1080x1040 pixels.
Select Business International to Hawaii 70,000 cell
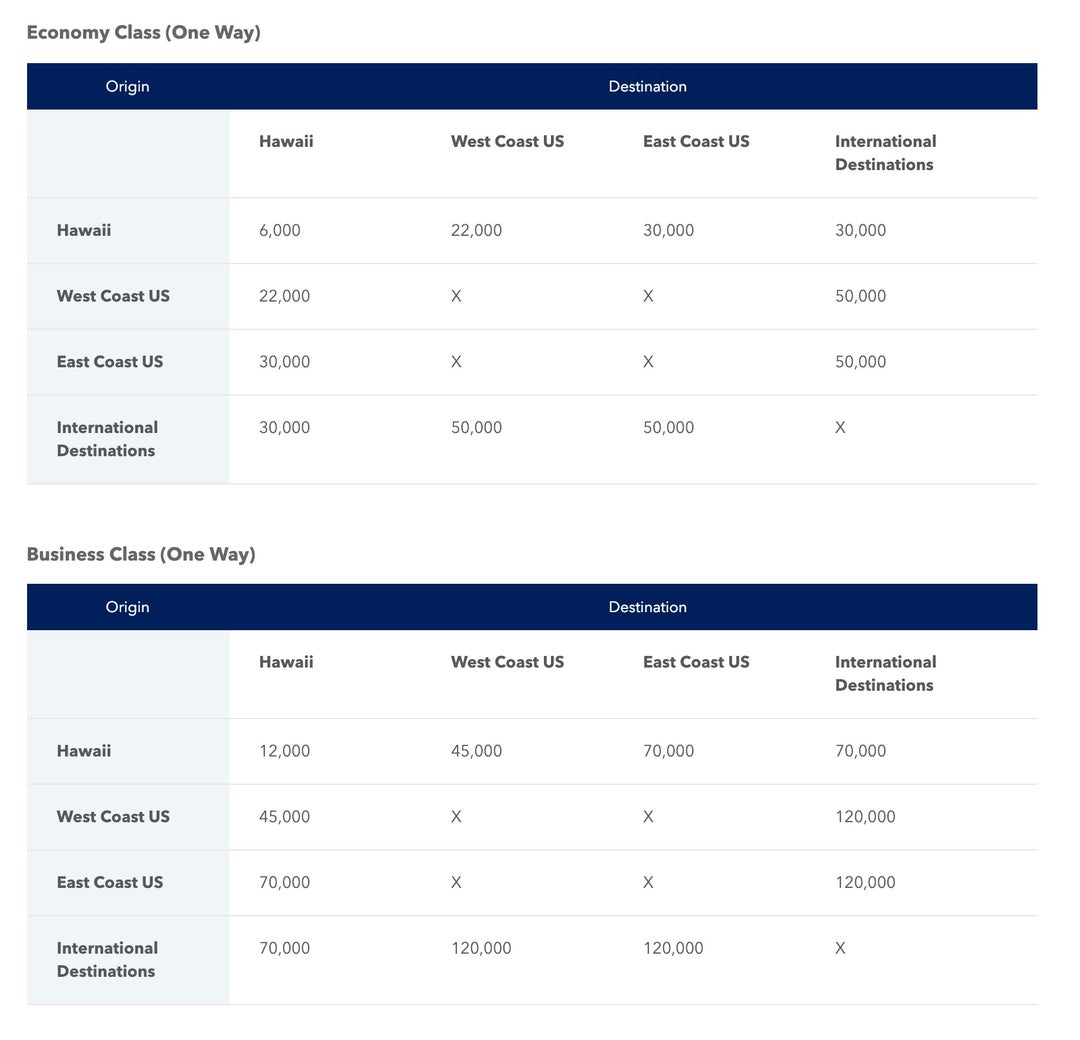[x=284, y=948]
